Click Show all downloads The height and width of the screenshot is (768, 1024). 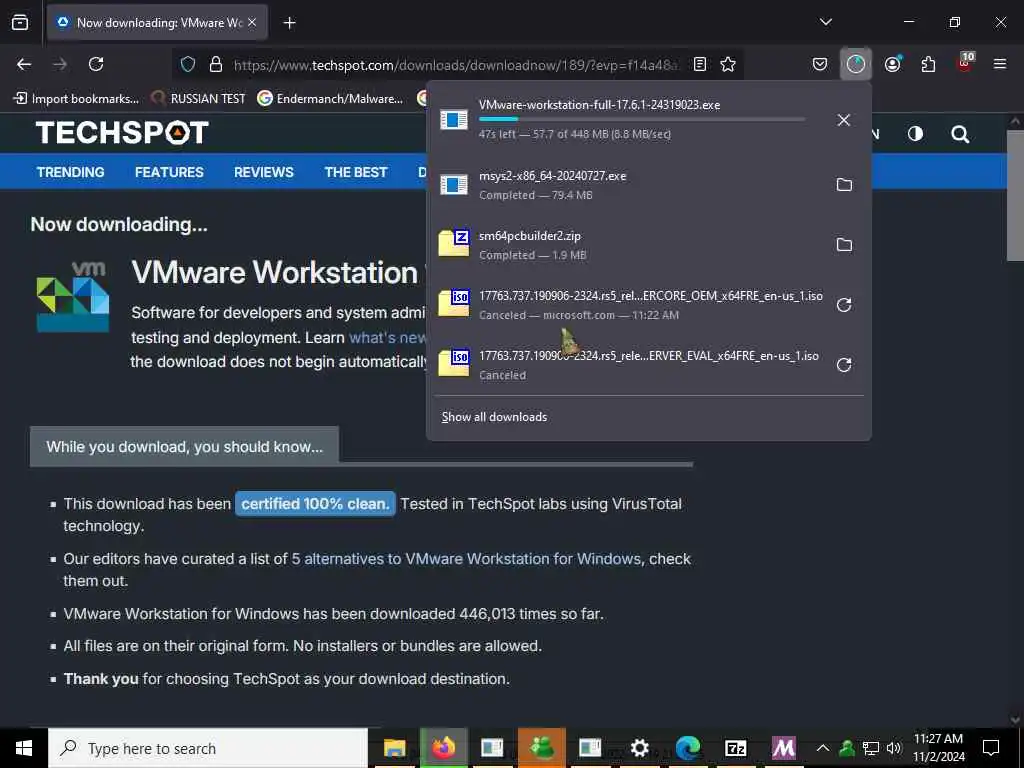494,417
